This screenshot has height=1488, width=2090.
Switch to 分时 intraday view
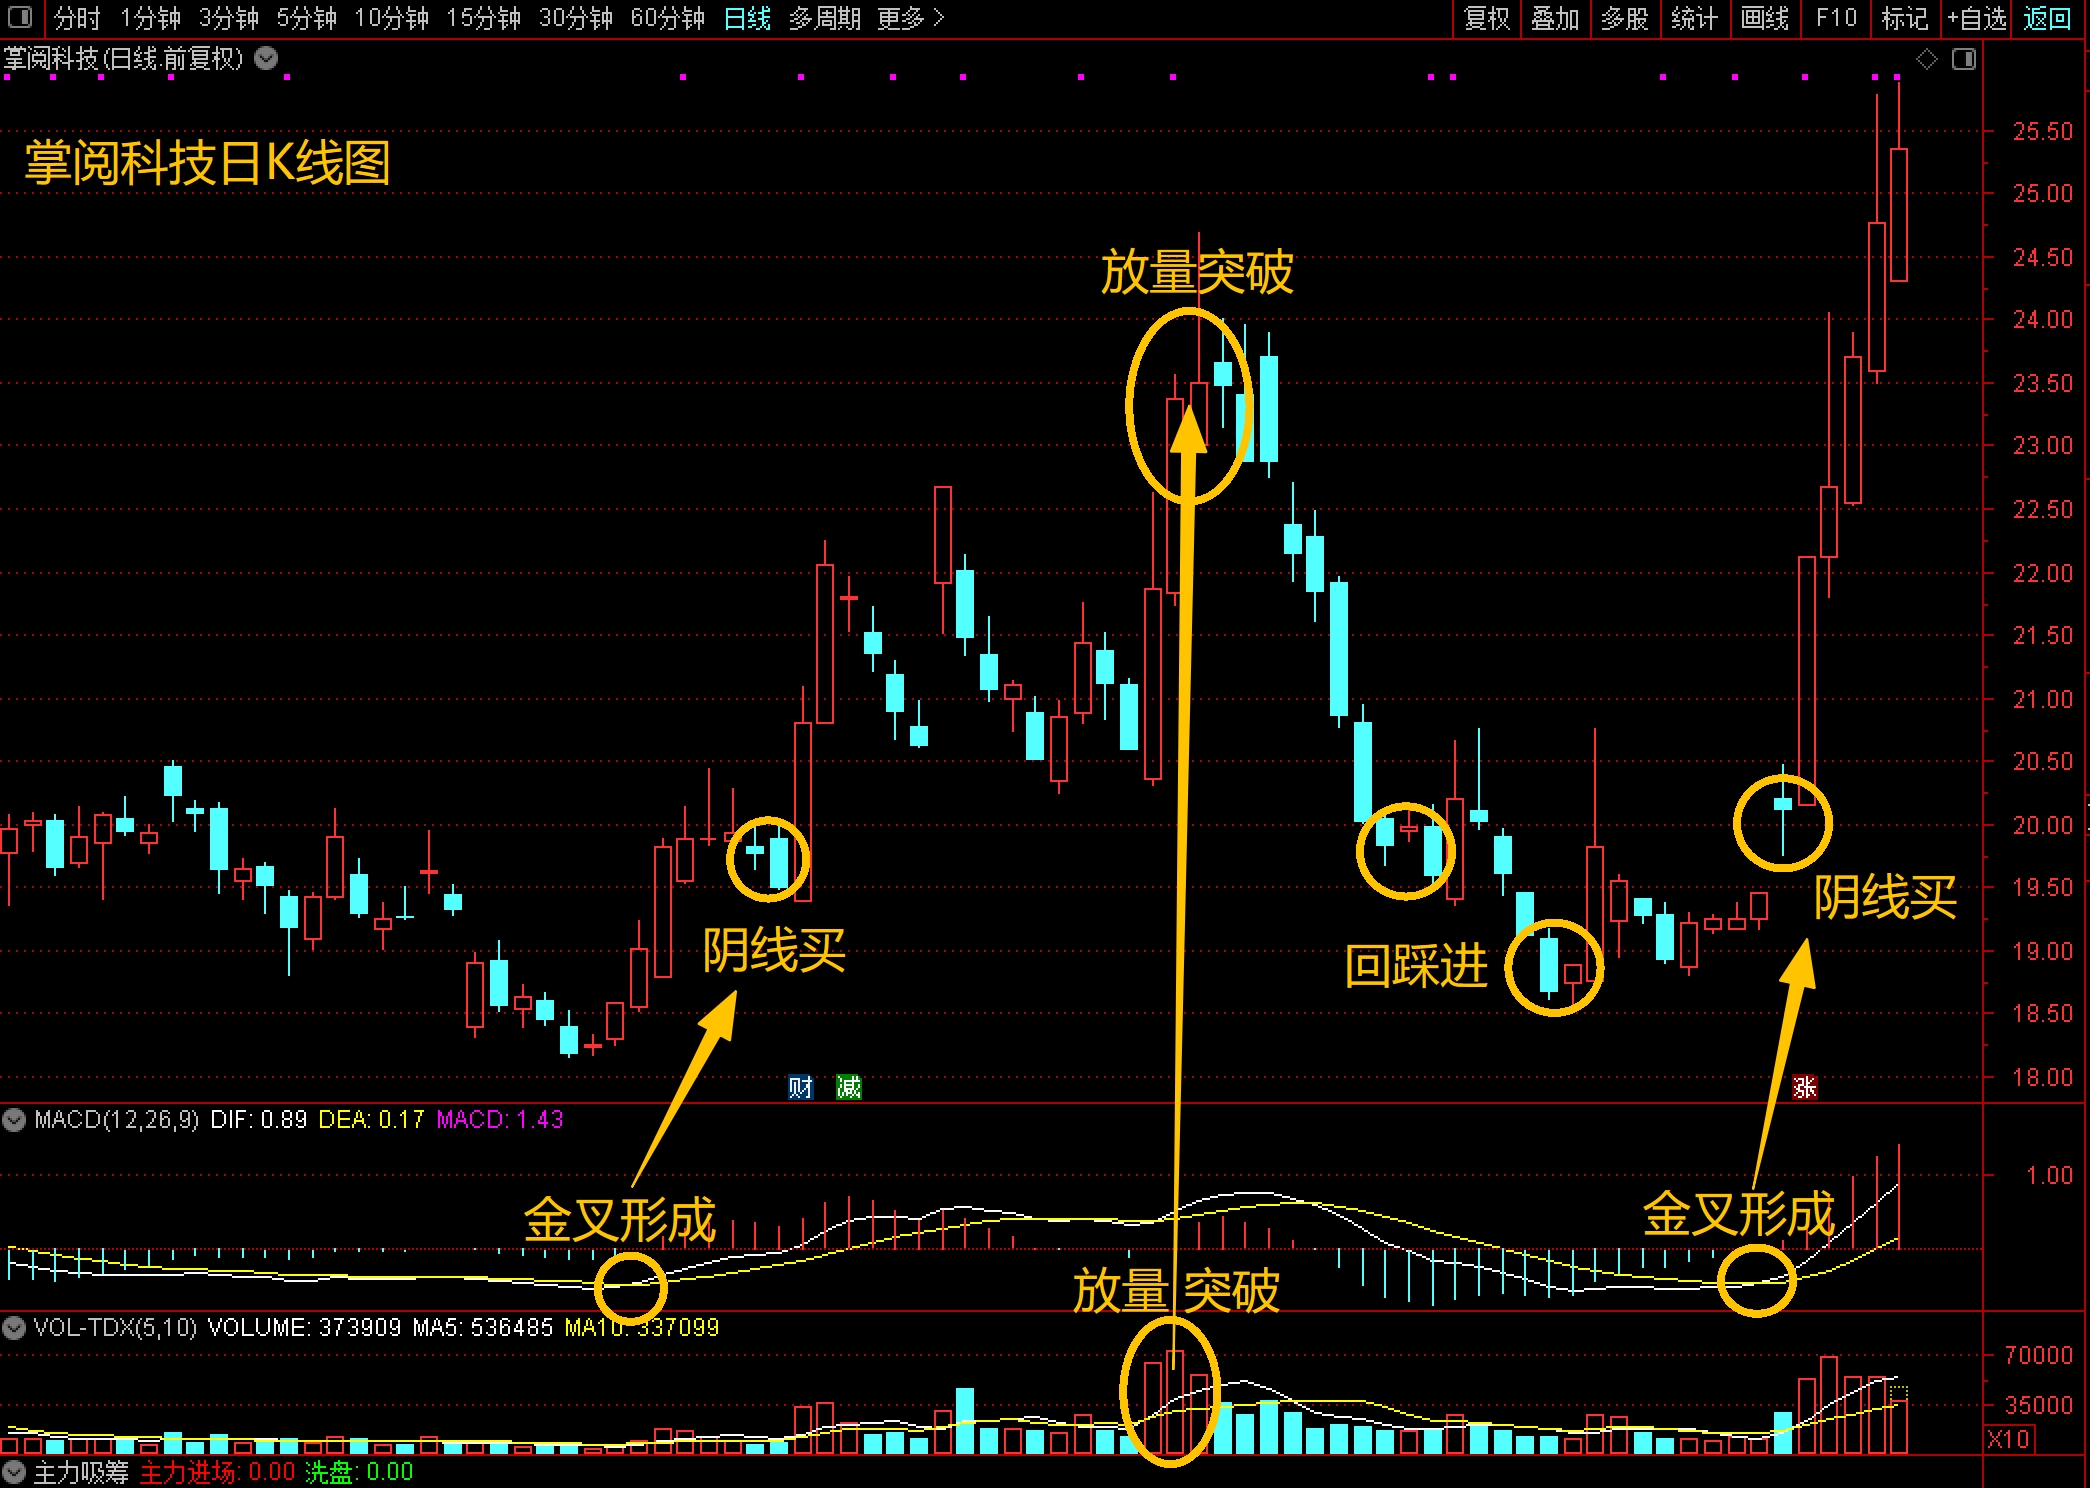click(x=77, y=18)
